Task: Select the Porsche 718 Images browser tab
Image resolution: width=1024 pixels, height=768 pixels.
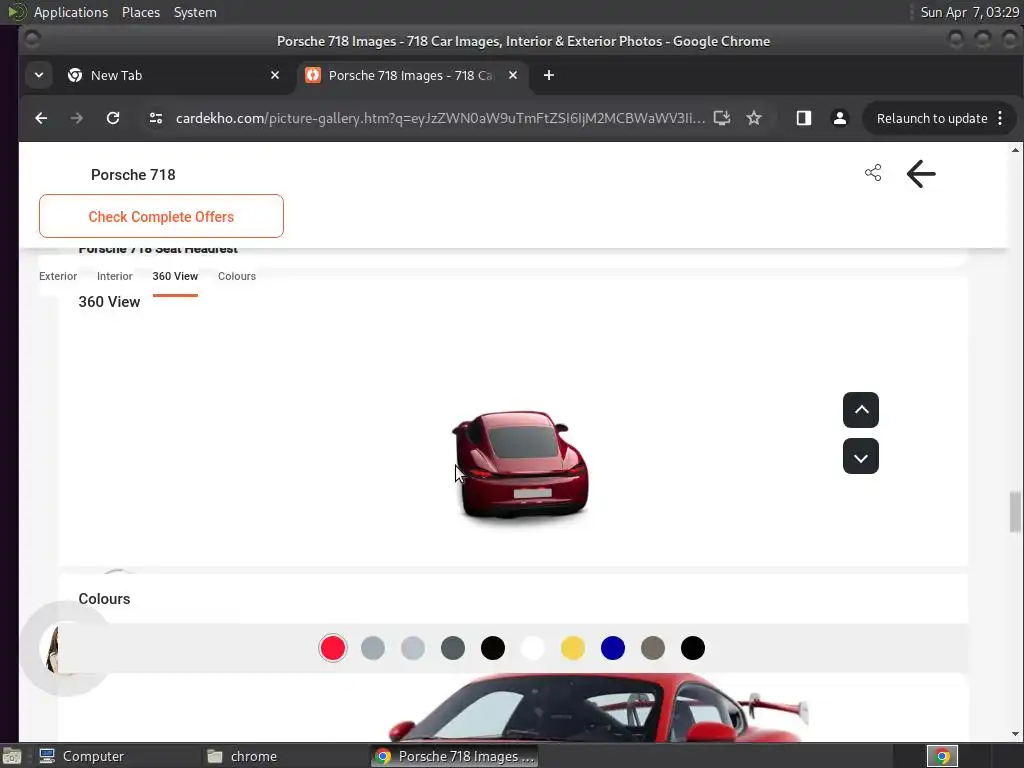Action: coord(411,75)
